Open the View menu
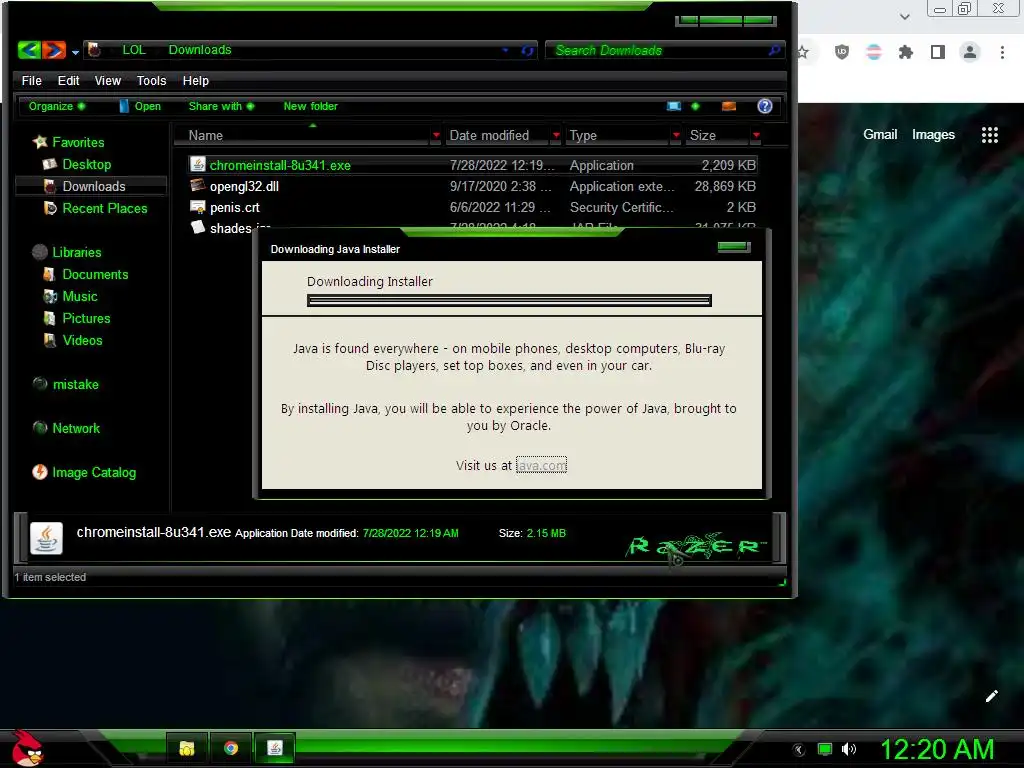Viewport: 1024px width, 768px height. (108, 80)
